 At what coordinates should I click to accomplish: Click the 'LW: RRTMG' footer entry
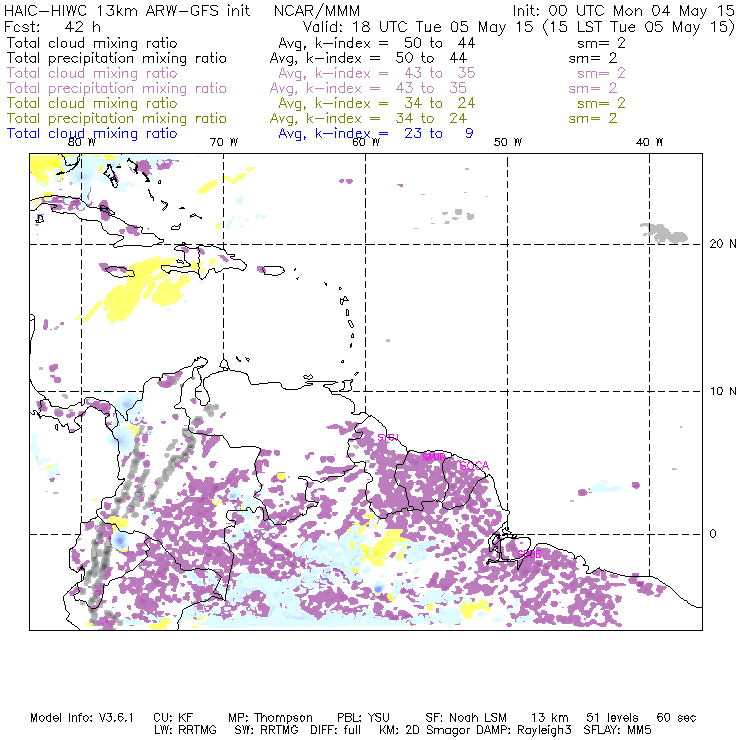point(185,730)
